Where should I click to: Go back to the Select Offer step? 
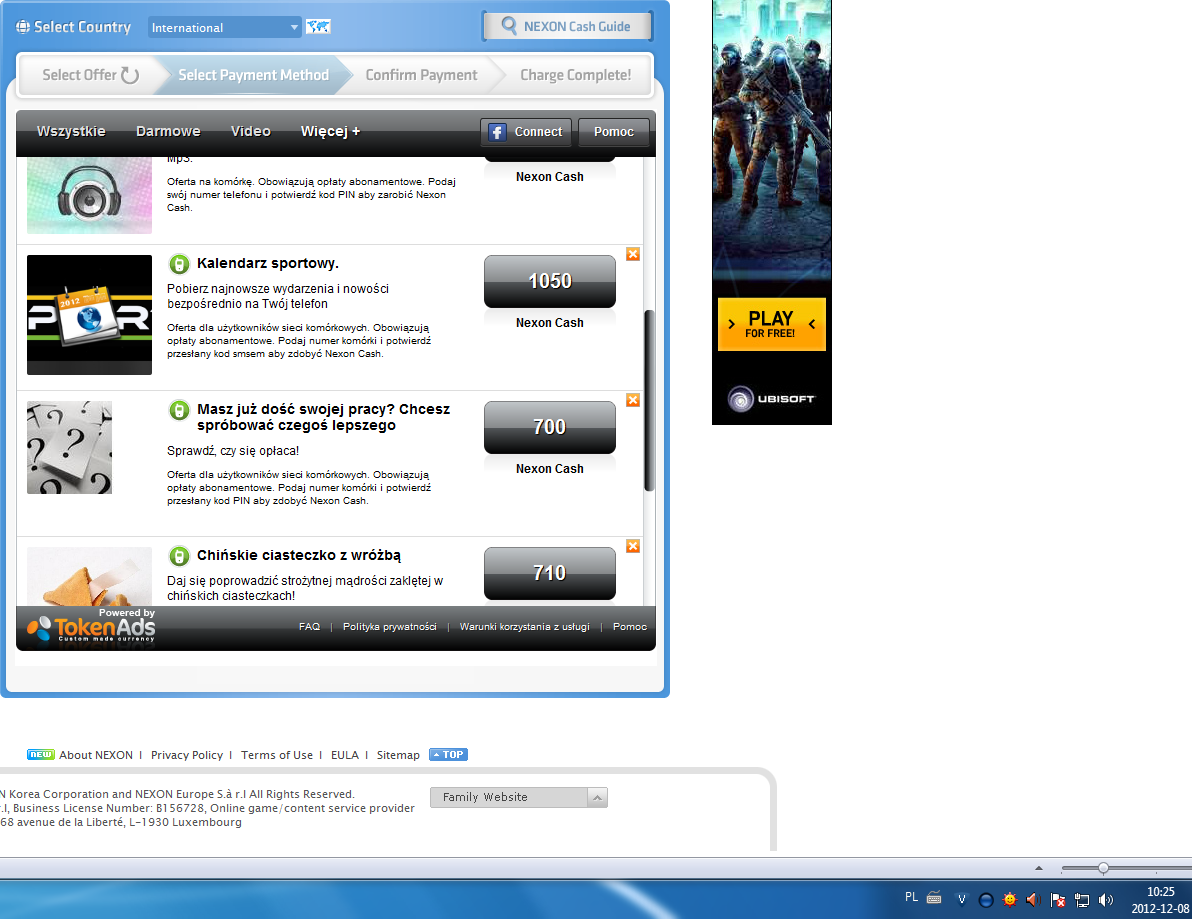[89, 74]
